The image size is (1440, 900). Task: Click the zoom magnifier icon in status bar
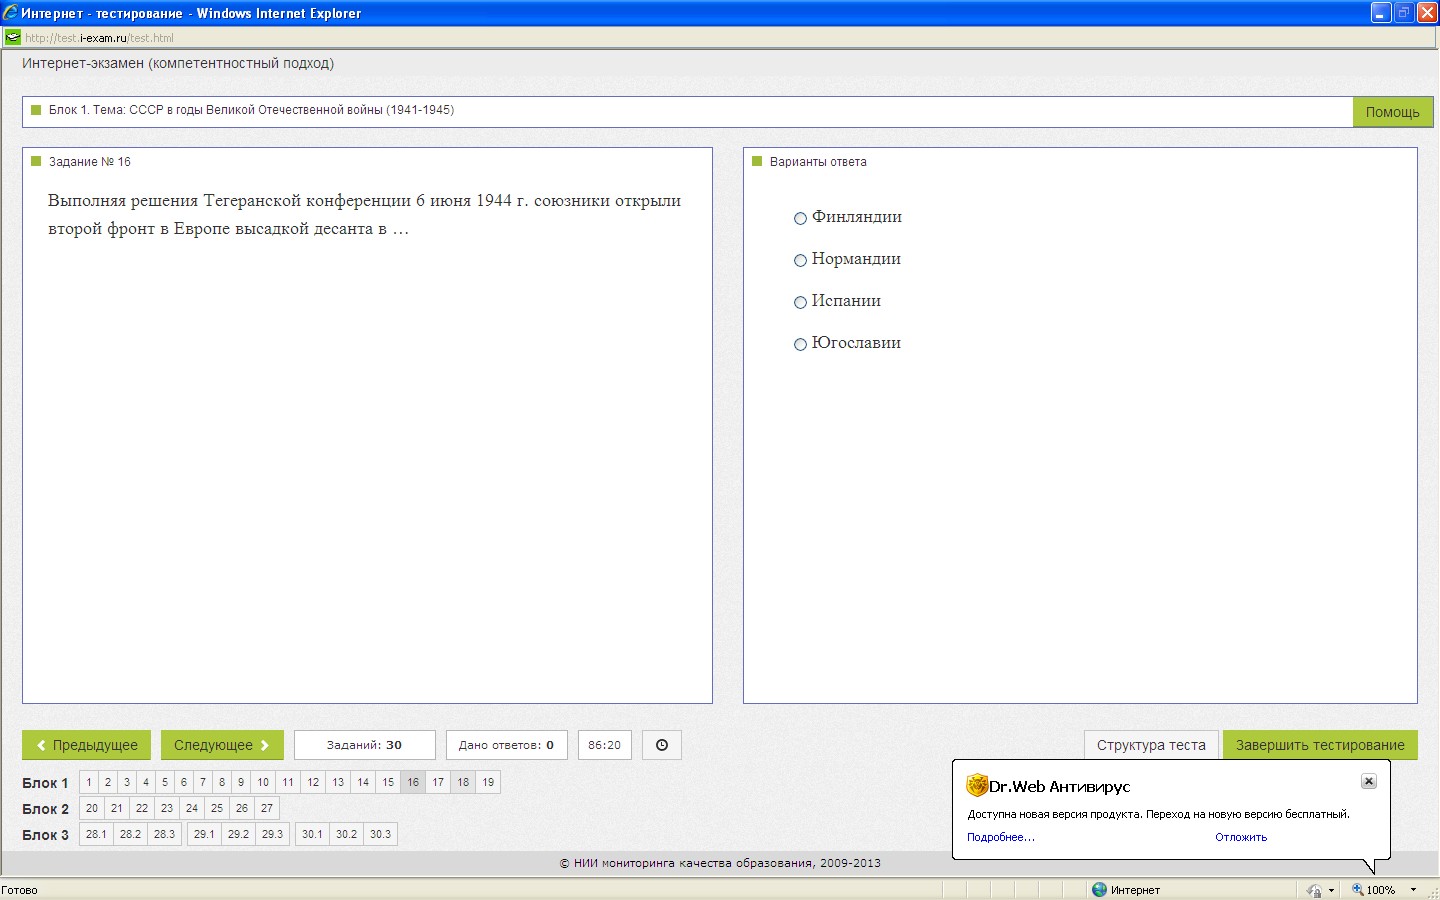click(x=1357, y=889)
